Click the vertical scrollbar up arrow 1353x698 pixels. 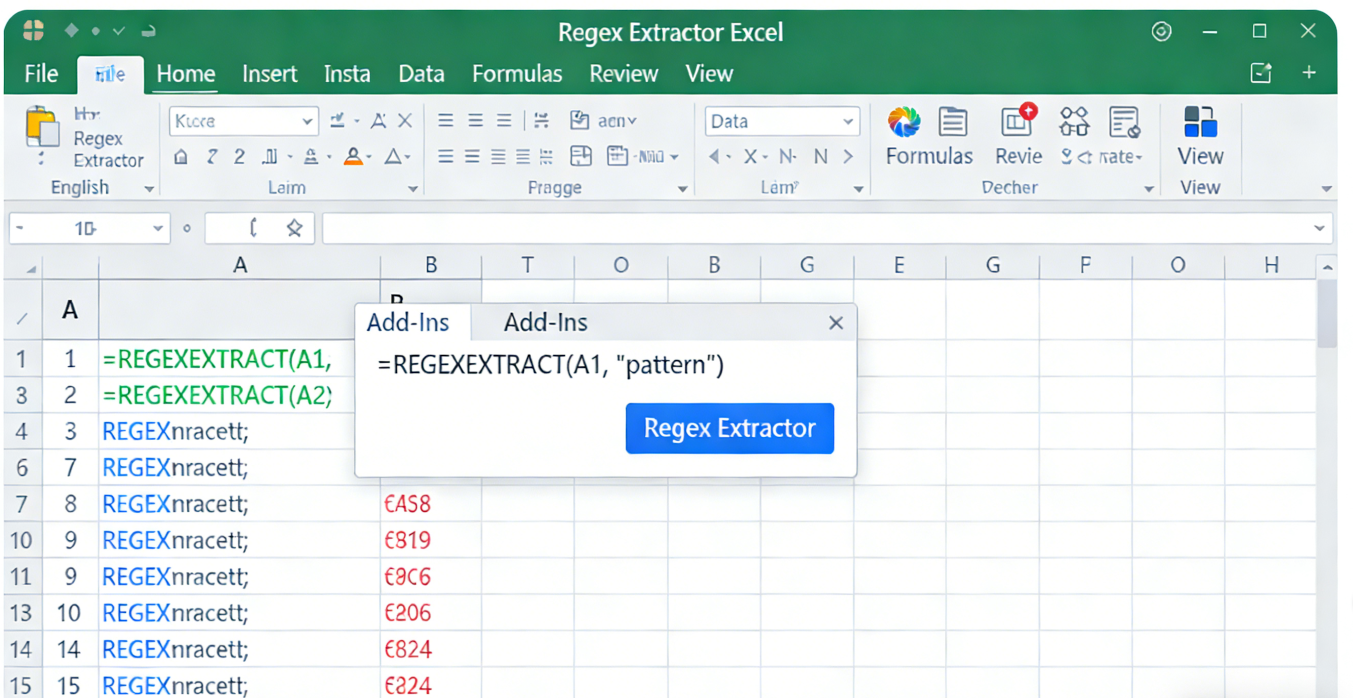(x=1327, y=268)
